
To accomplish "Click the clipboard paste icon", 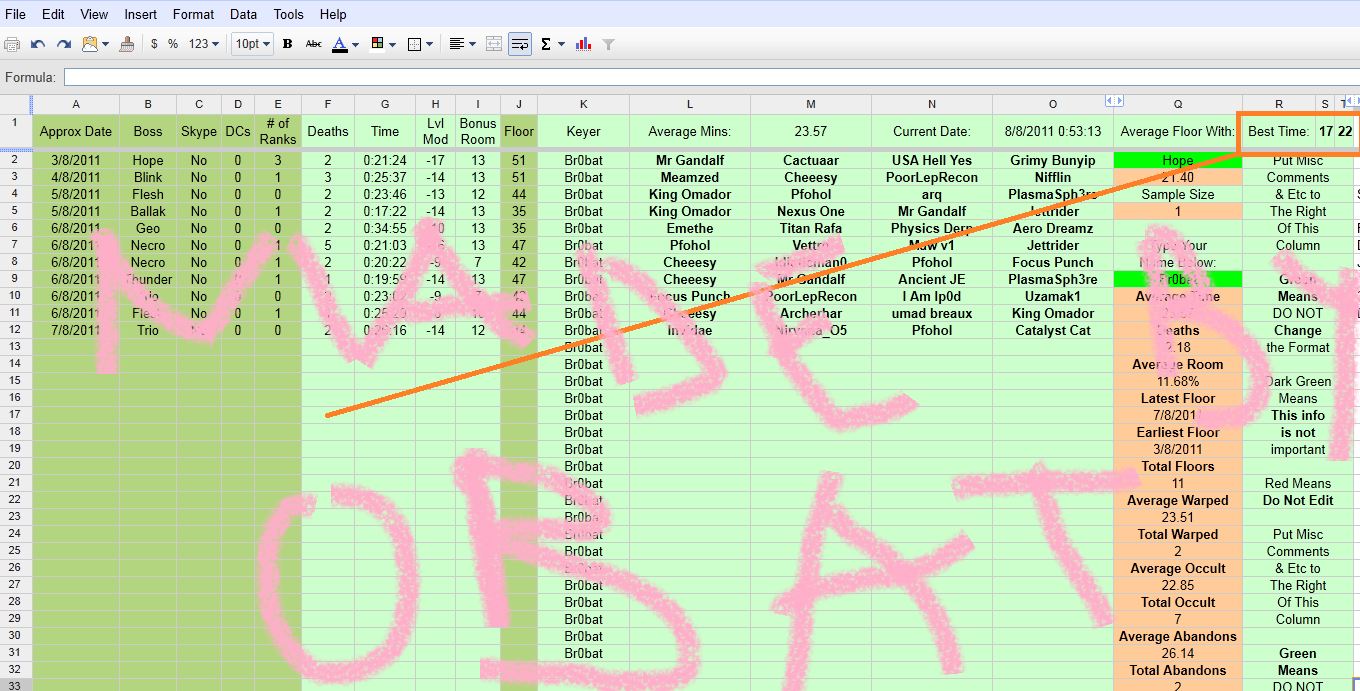I will [x=90, y=44].
